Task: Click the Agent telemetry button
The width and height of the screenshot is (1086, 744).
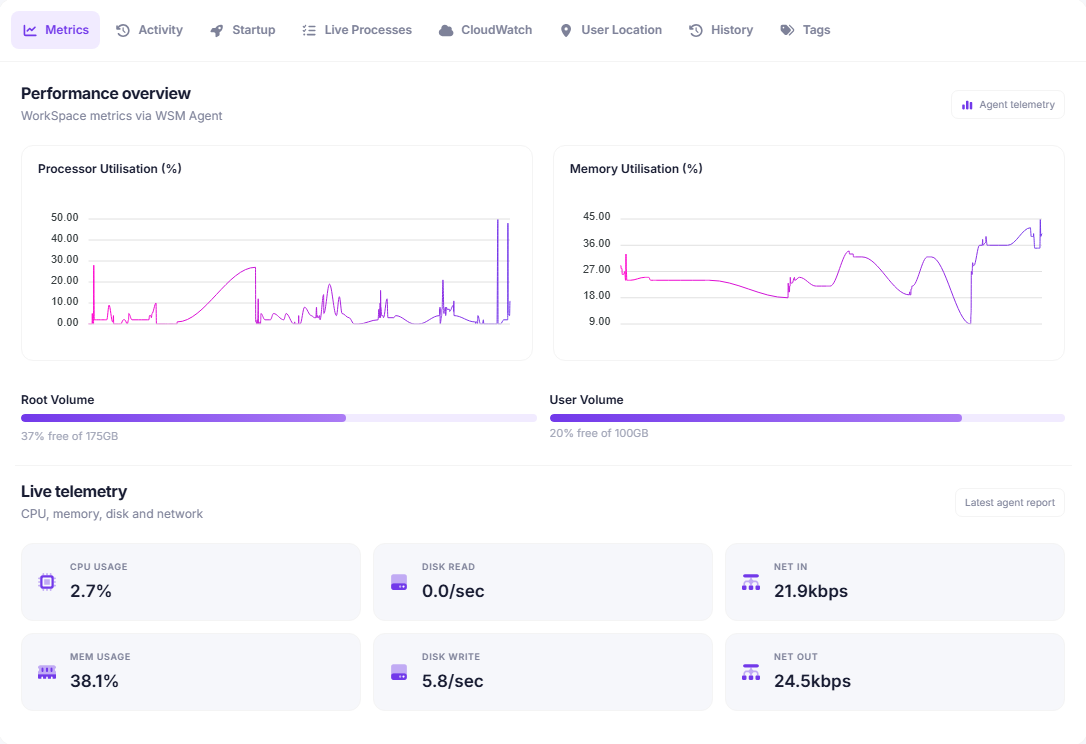Action: (x=1008, y=105)
